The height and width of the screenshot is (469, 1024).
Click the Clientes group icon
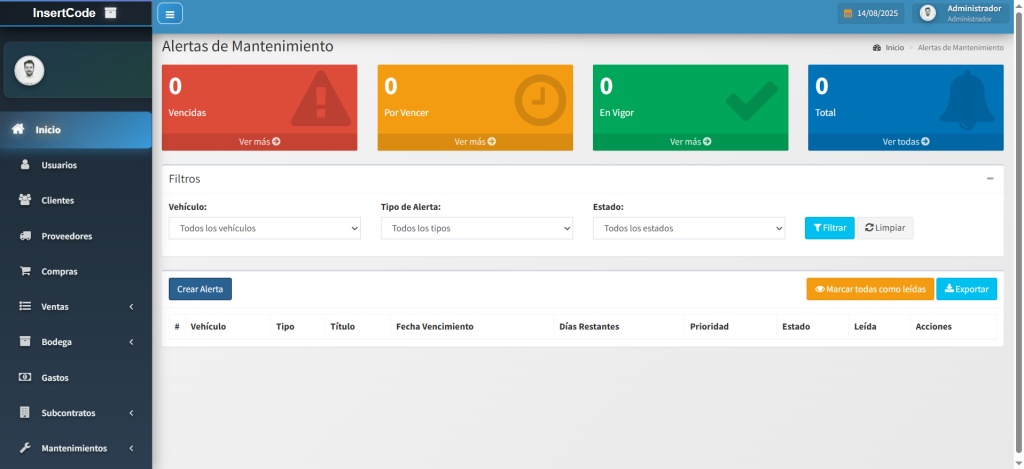click(25, 200)
